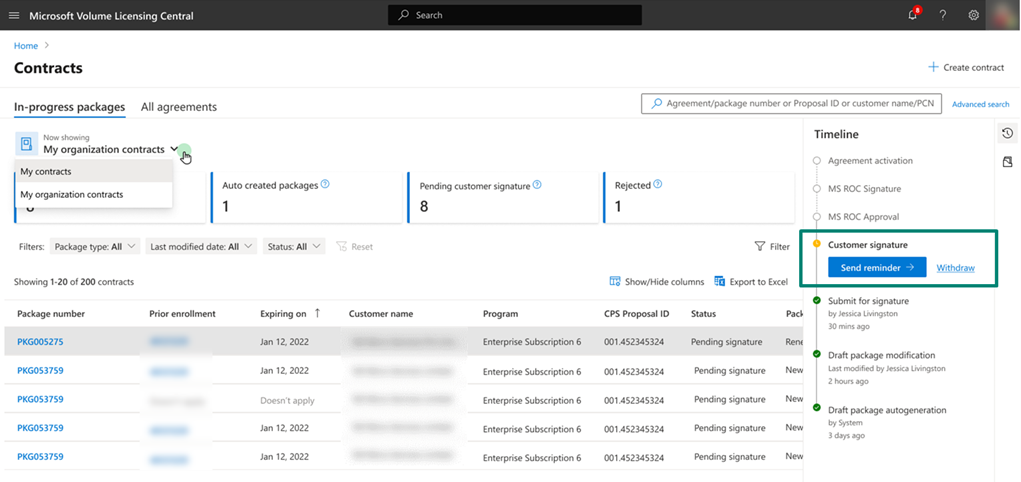1021x482 pixels.
Task: Open the settings gear icon
Action: [973, 16]
